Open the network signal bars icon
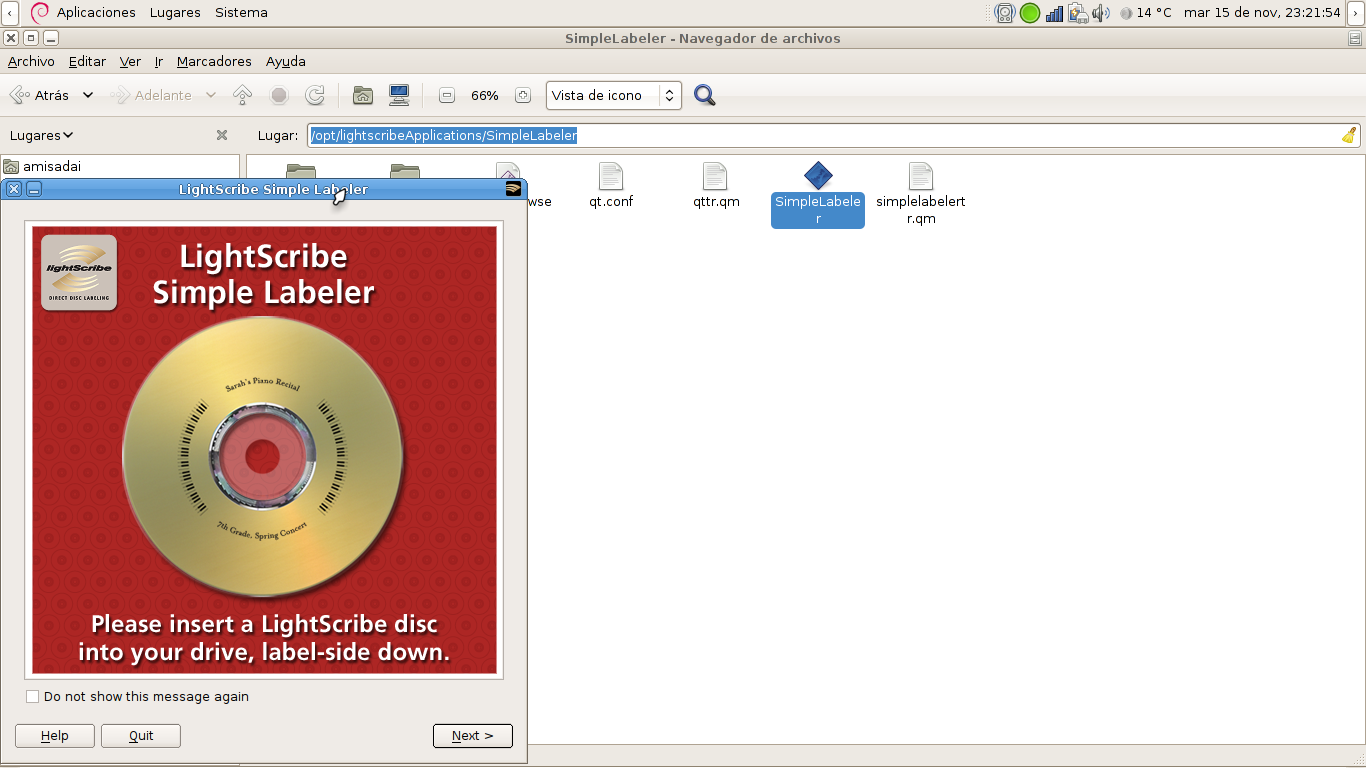Viewport: 1366px width, 768px height. coord(1055,13)
